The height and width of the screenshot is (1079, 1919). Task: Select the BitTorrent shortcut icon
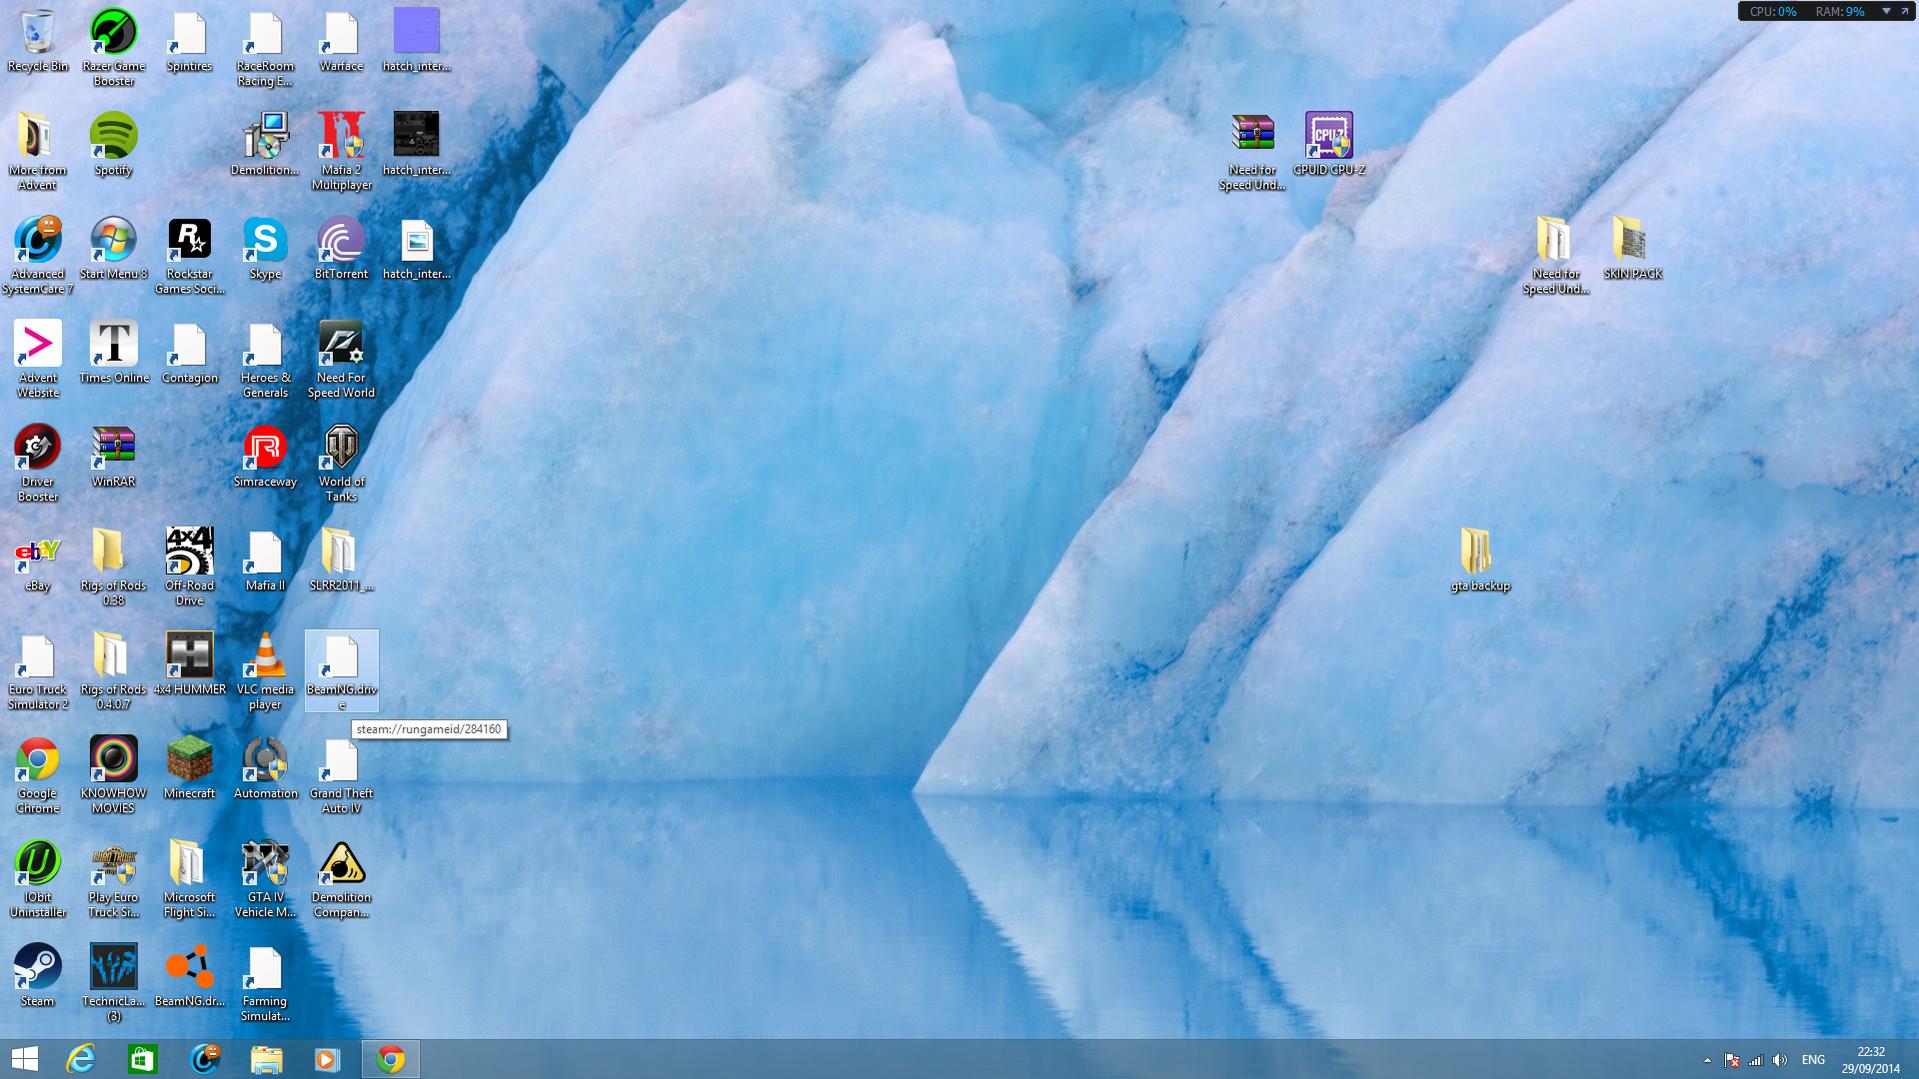click(341, 249)
